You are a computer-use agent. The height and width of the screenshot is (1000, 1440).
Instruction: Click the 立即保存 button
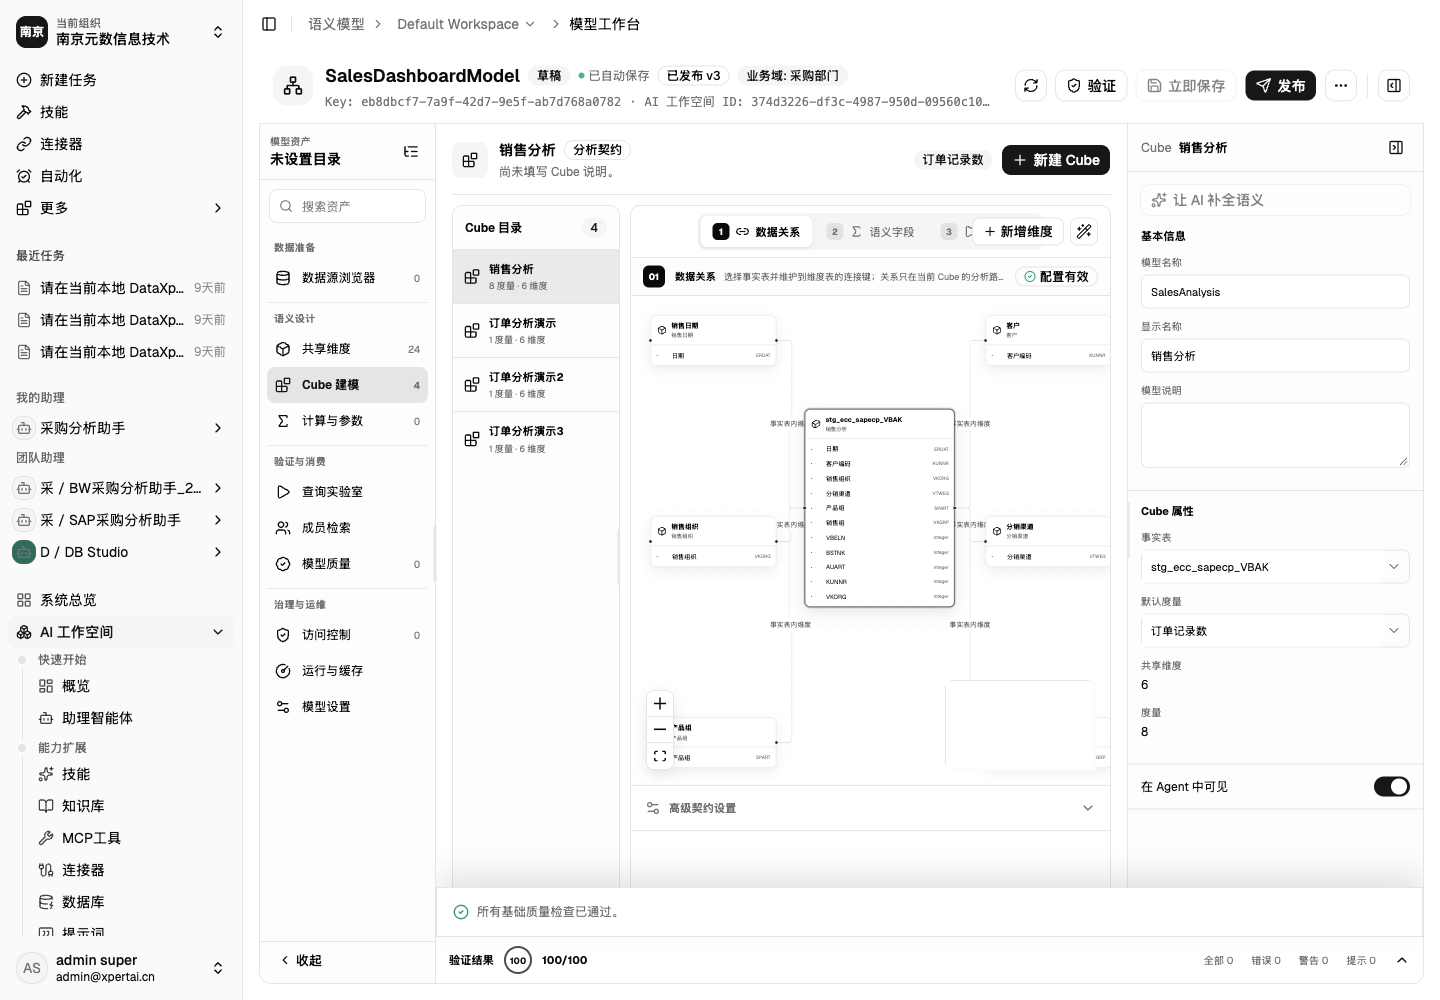1186,86
